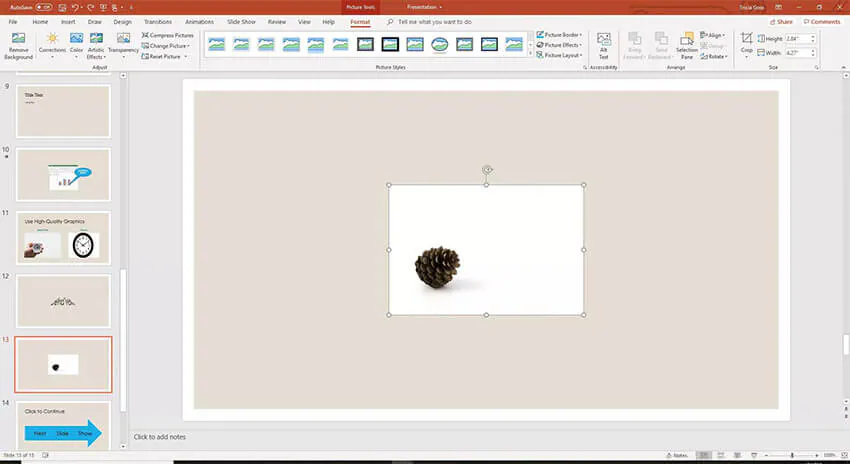Click the Alt Text button
This screenshot has height=464, width=850.
click(x=603, y=46)
